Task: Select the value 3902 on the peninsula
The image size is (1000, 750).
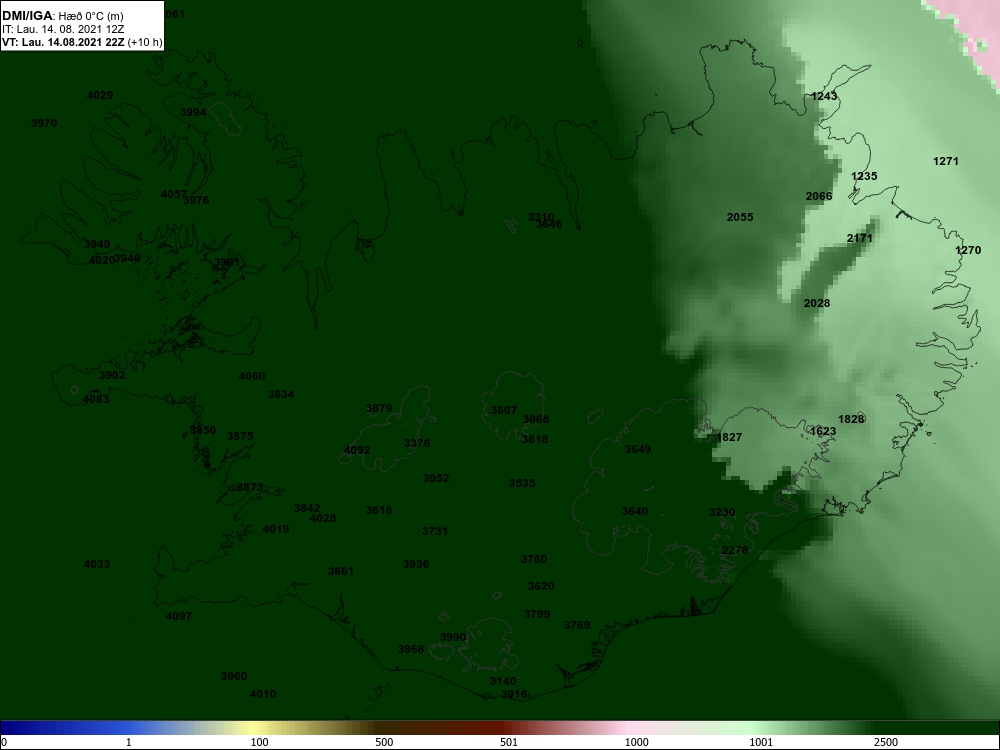Action: click(112, 375)
